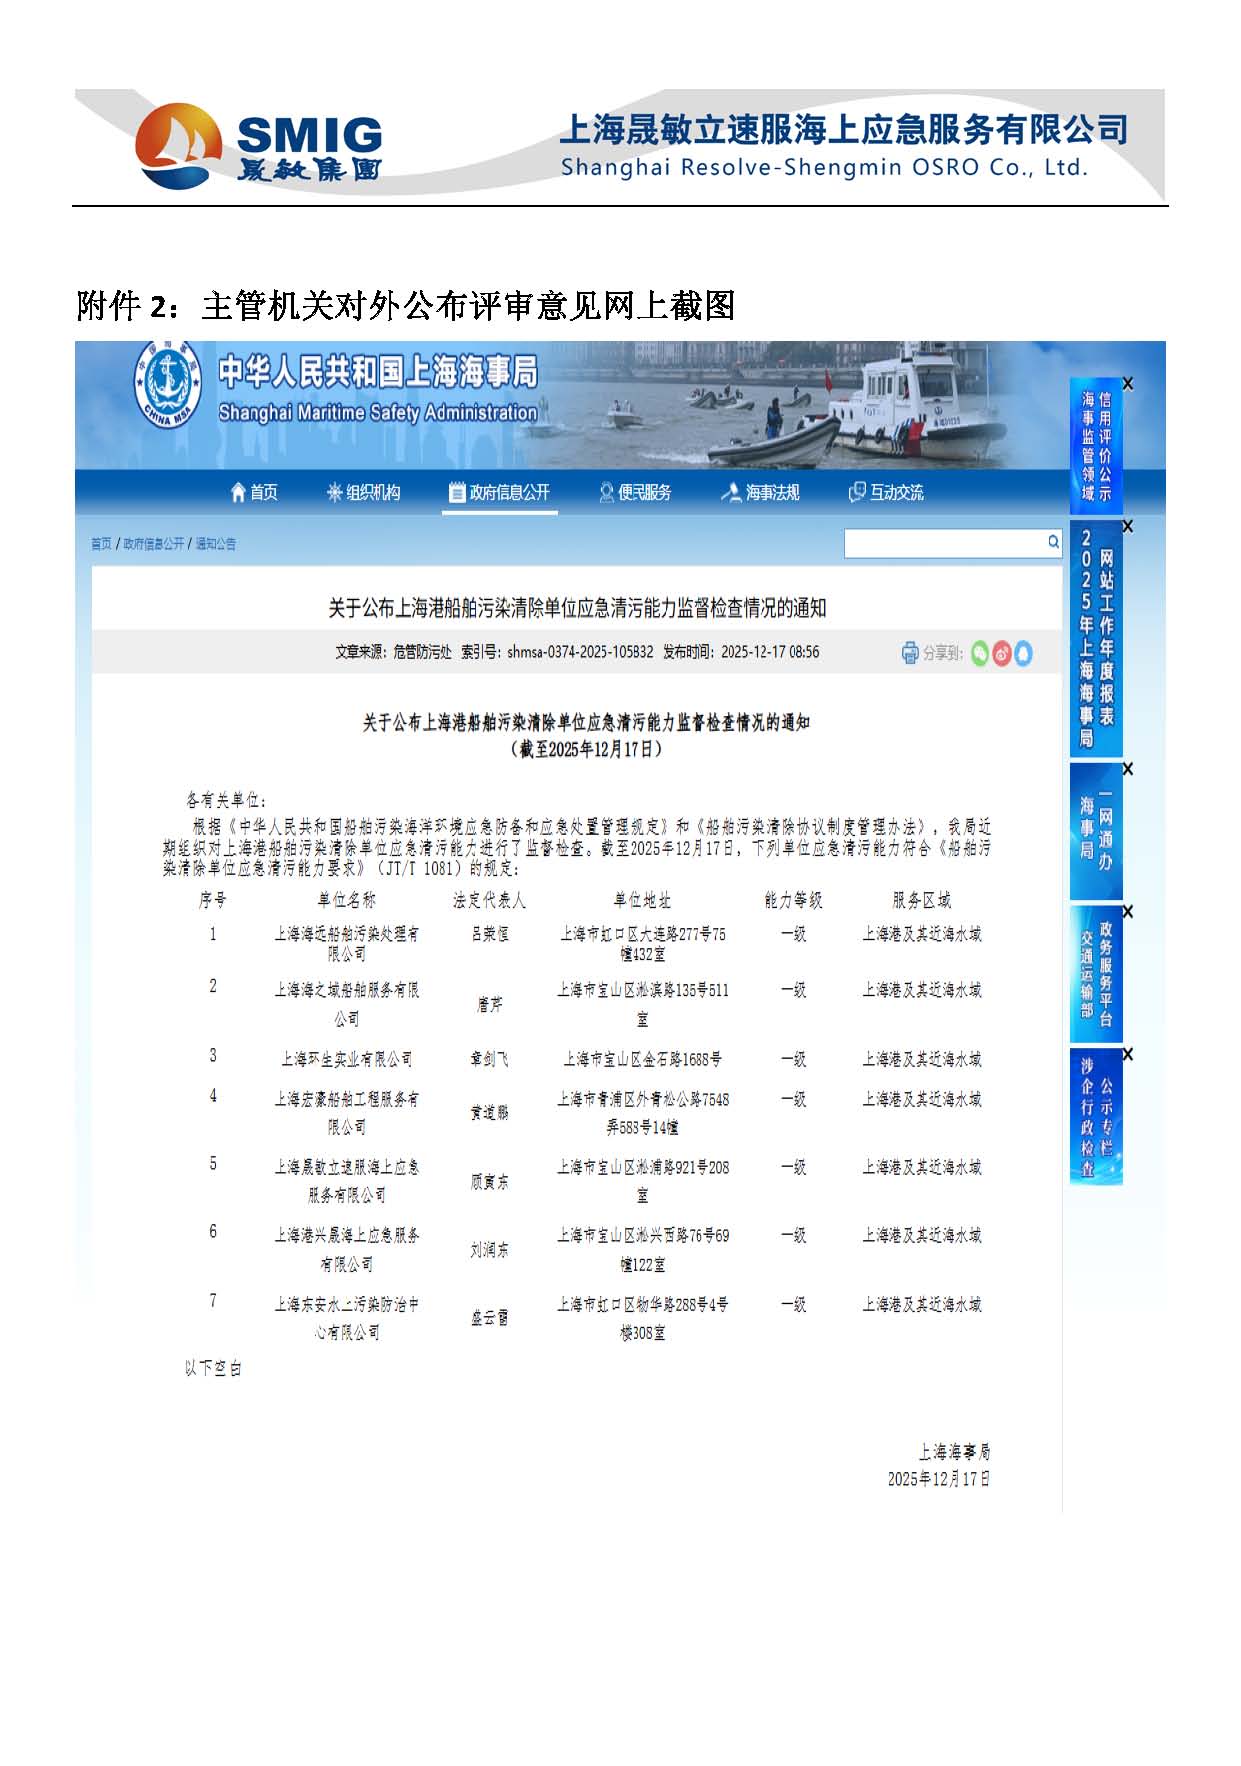Close the 海事监管领域信用评价公示 side banner
The height and width of the screenshot is (1766, 1241).
1127,384
